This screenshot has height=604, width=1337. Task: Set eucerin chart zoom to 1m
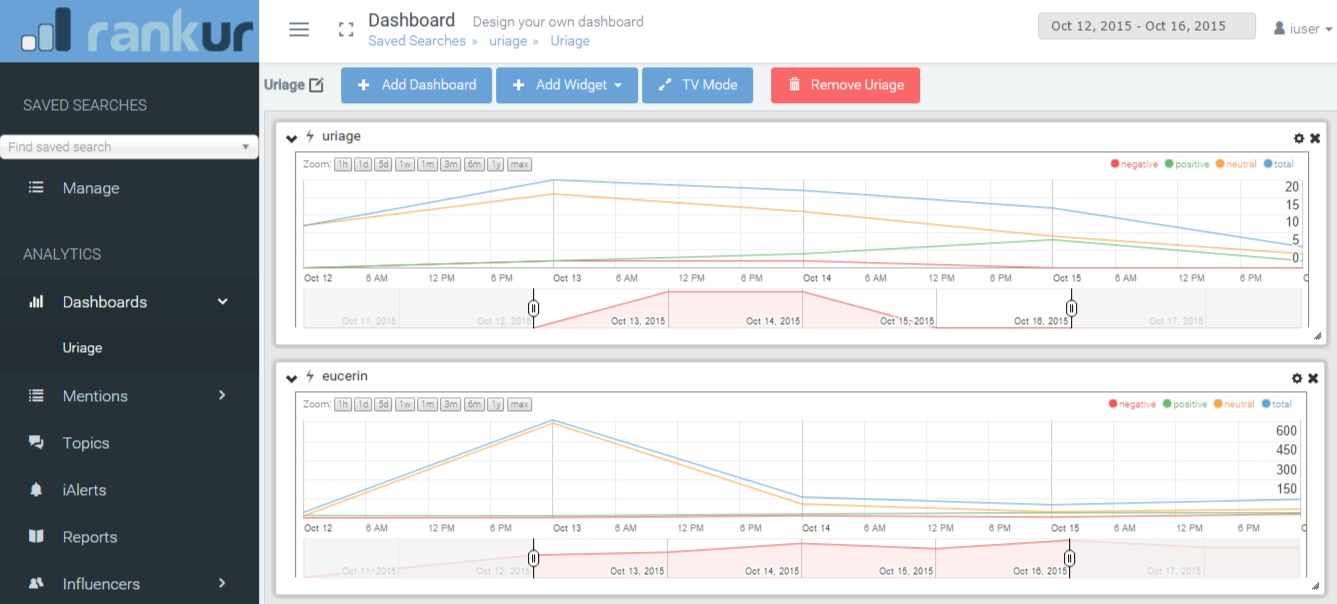428,404
